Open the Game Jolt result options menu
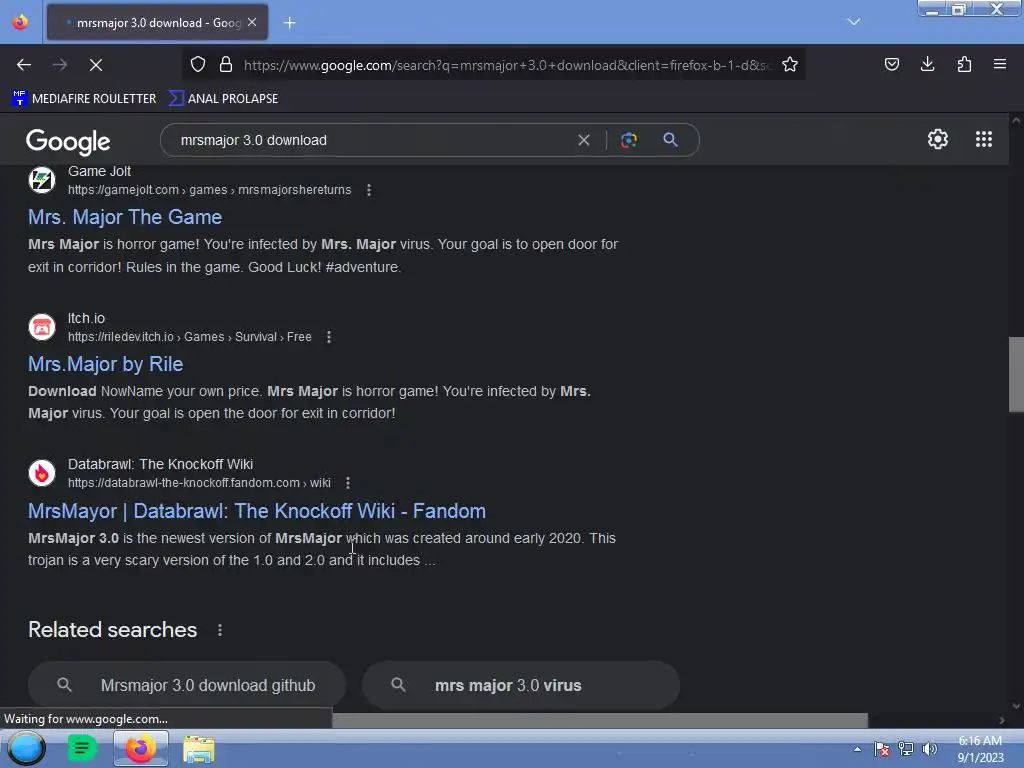 [369, 190]
